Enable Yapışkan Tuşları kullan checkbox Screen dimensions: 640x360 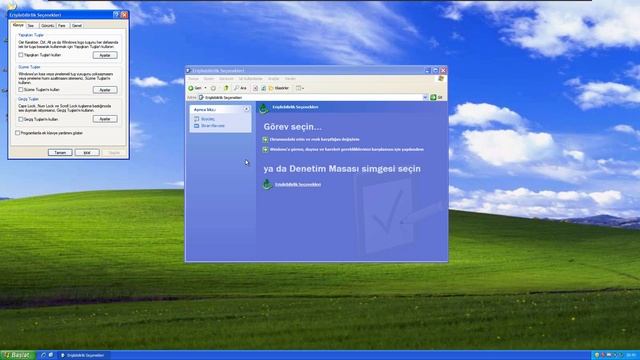coord(21,55)
